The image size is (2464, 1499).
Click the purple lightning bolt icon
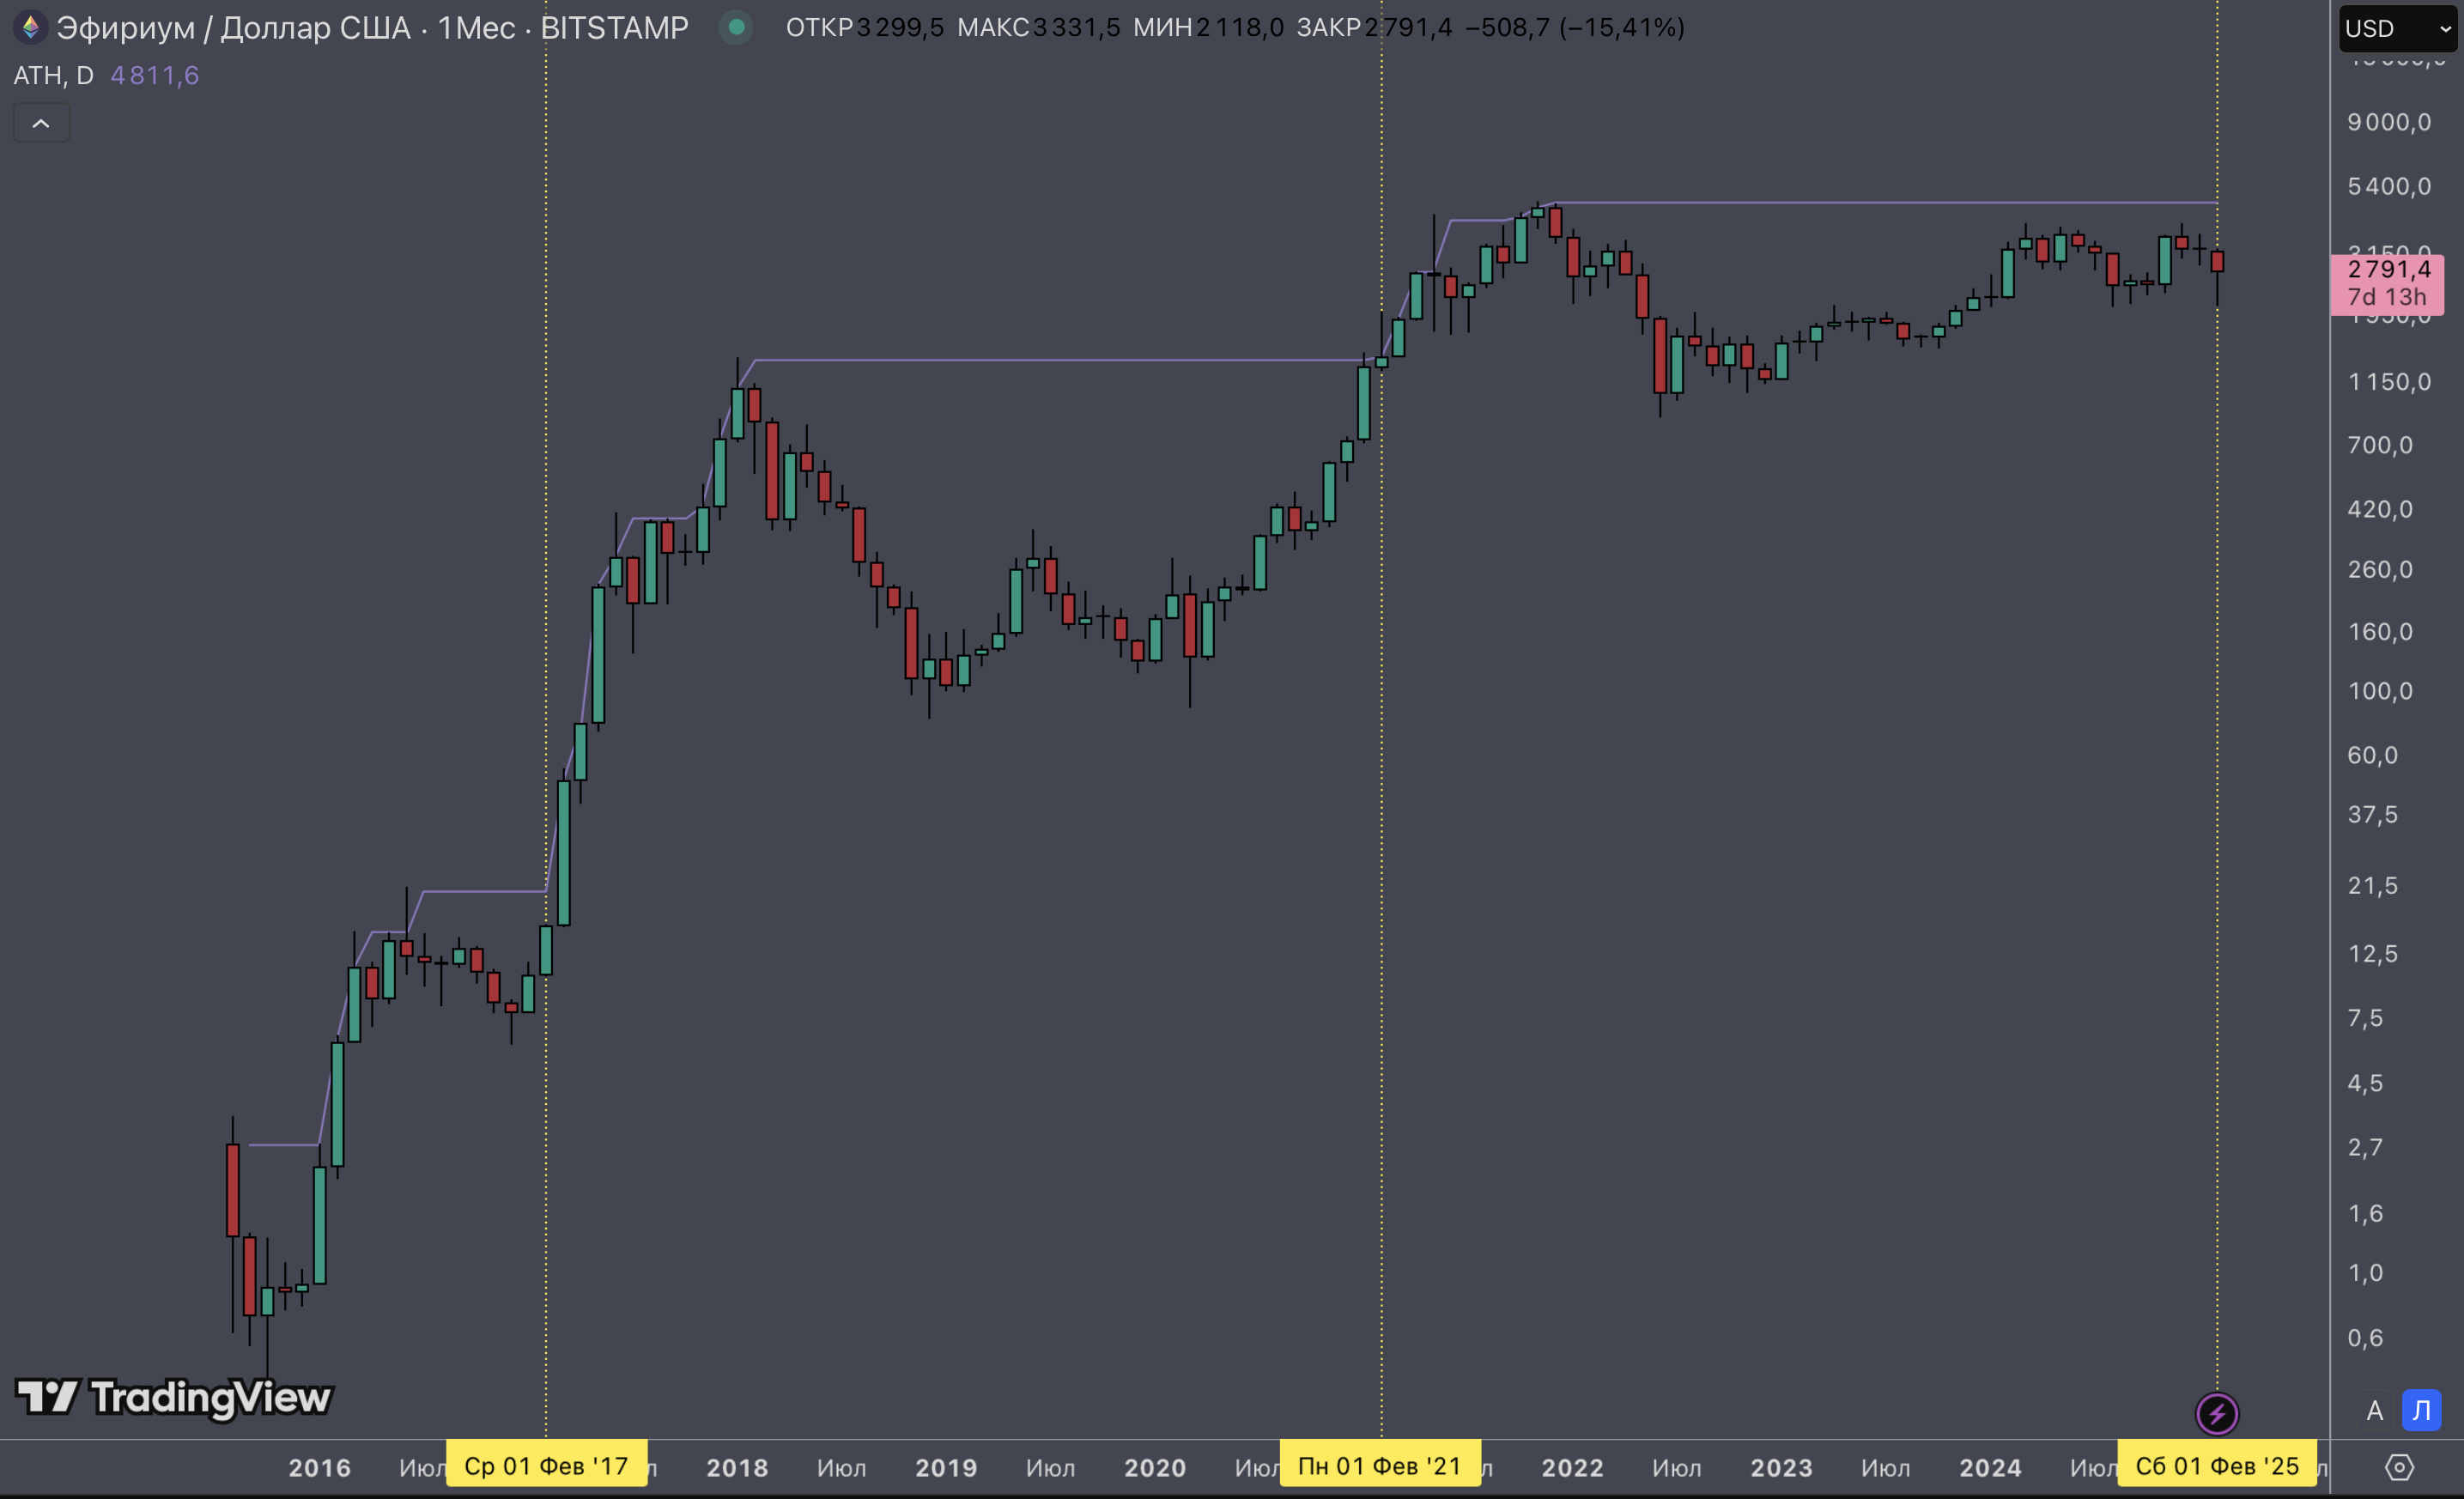point(2216,1413)
